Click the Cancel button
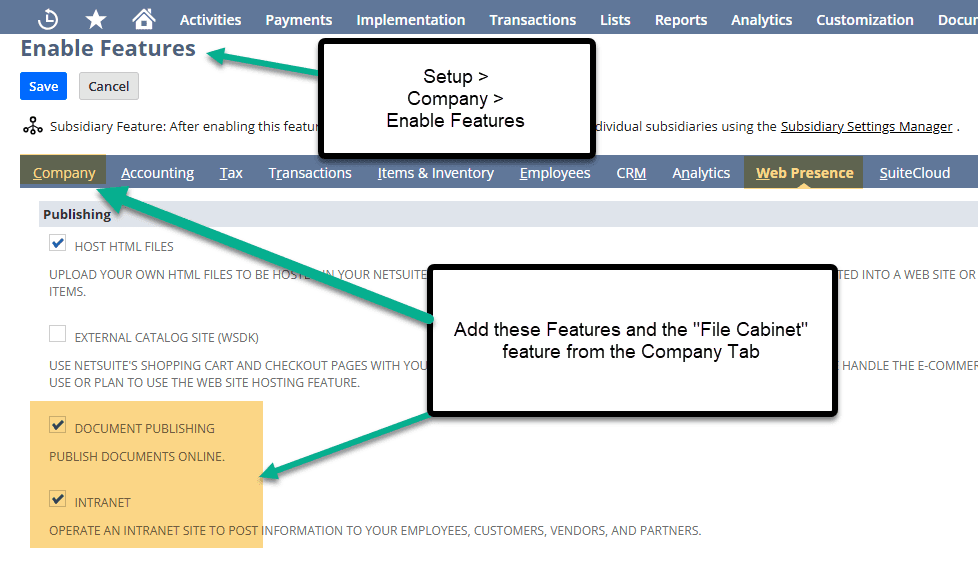This screenshot has height=565, width=978. point(109,86)
